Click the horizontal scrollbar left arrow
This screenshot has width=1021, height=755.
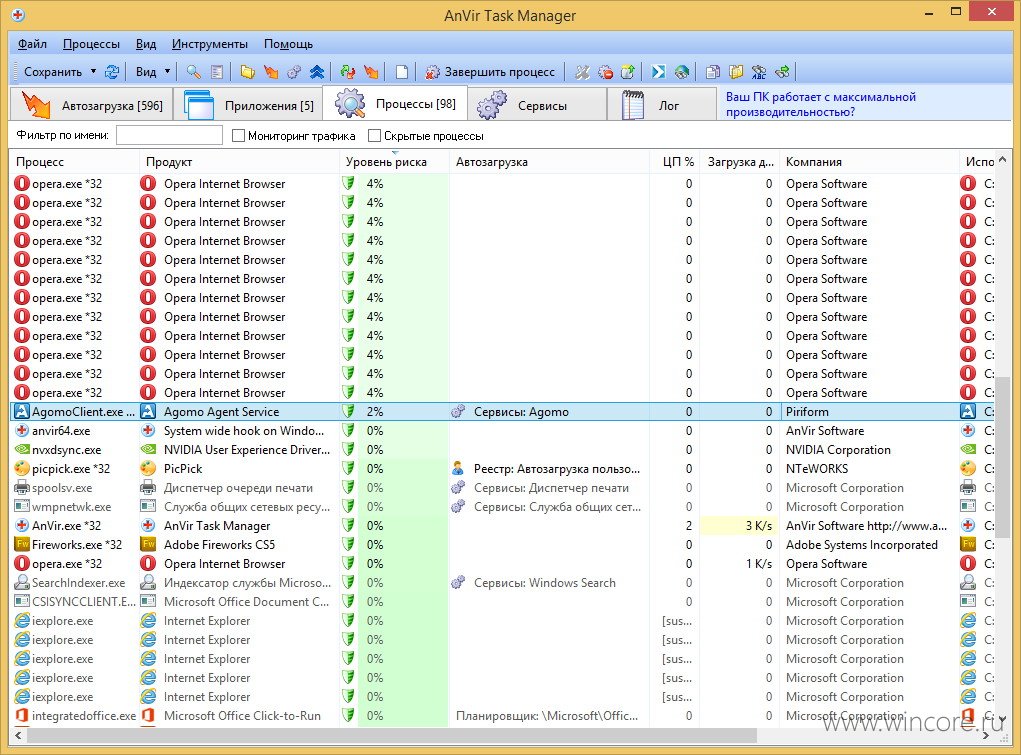coord(18,735)
